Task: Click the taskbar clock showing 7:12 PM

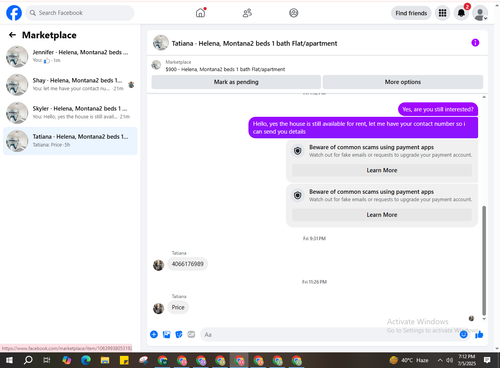Action: point(467,360)
